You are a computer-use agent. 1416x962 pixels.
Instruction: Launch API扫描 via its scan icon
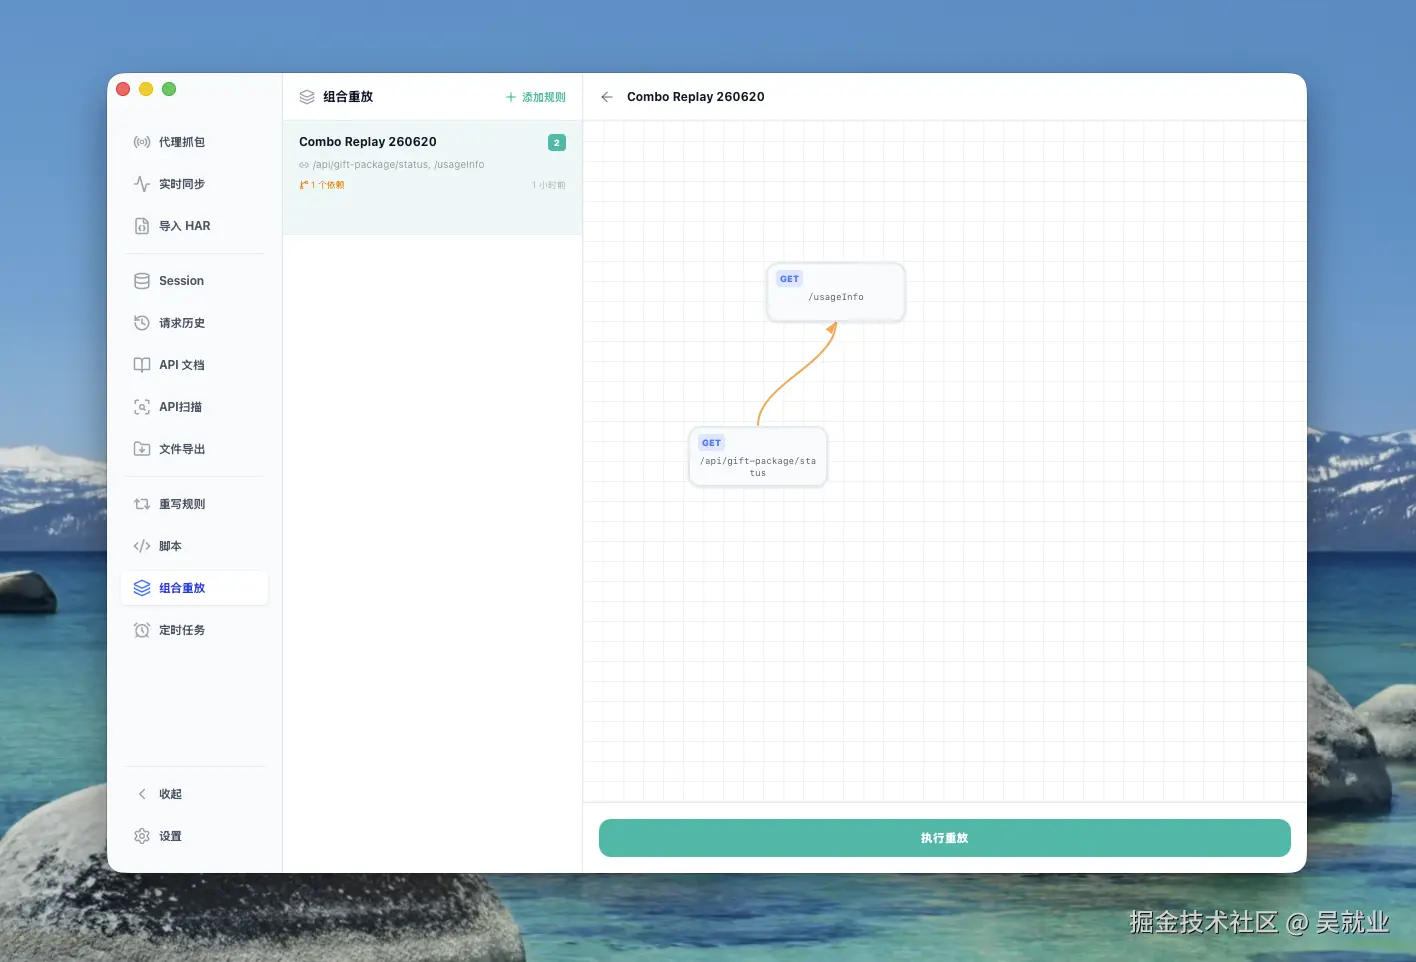142,407
